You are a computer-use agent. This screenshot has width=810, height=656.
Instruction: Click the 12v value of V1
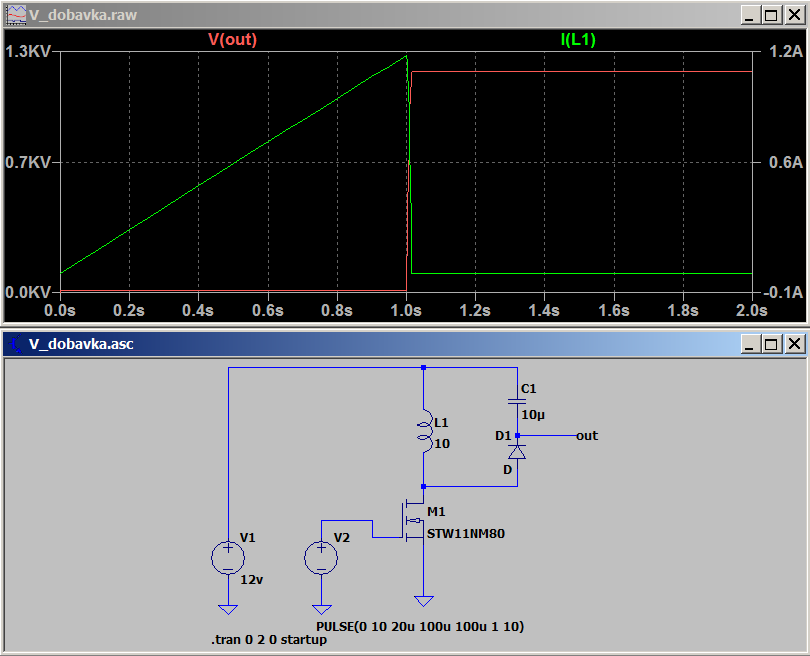click(251, 578)
